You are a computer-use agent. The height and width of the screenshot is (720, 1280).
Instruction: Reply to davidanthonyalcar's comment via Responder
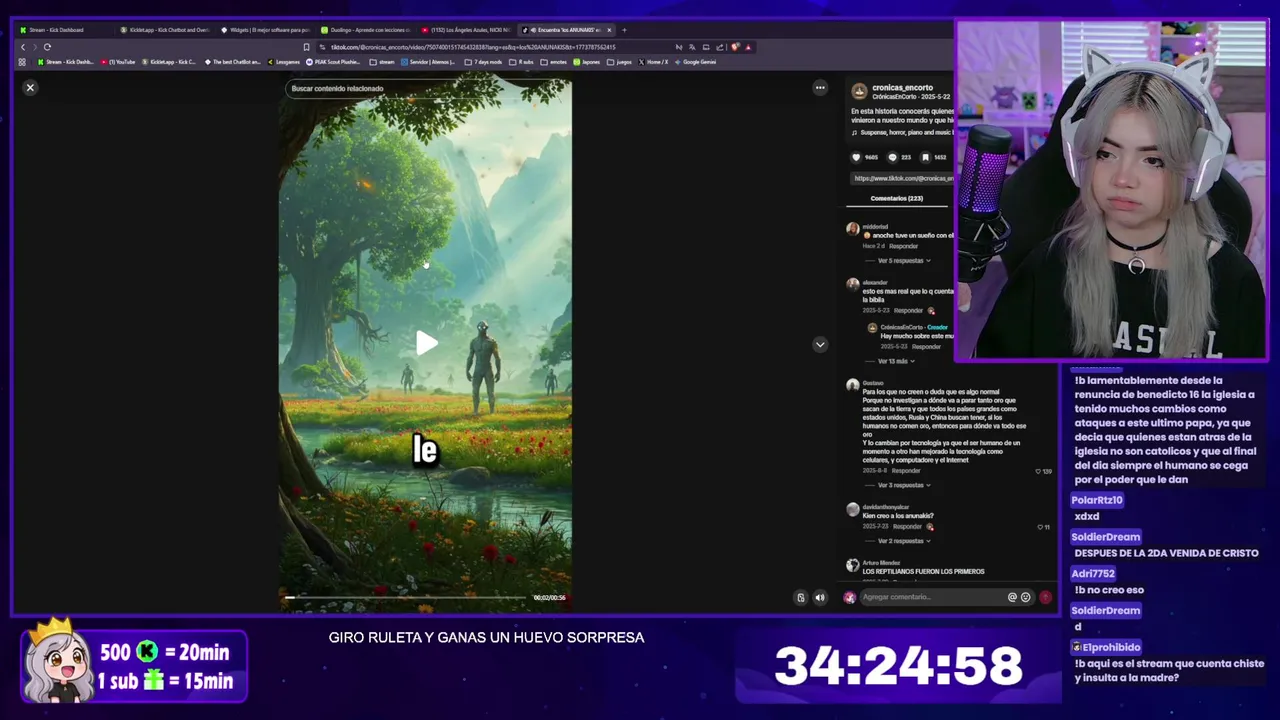(908, 526)
